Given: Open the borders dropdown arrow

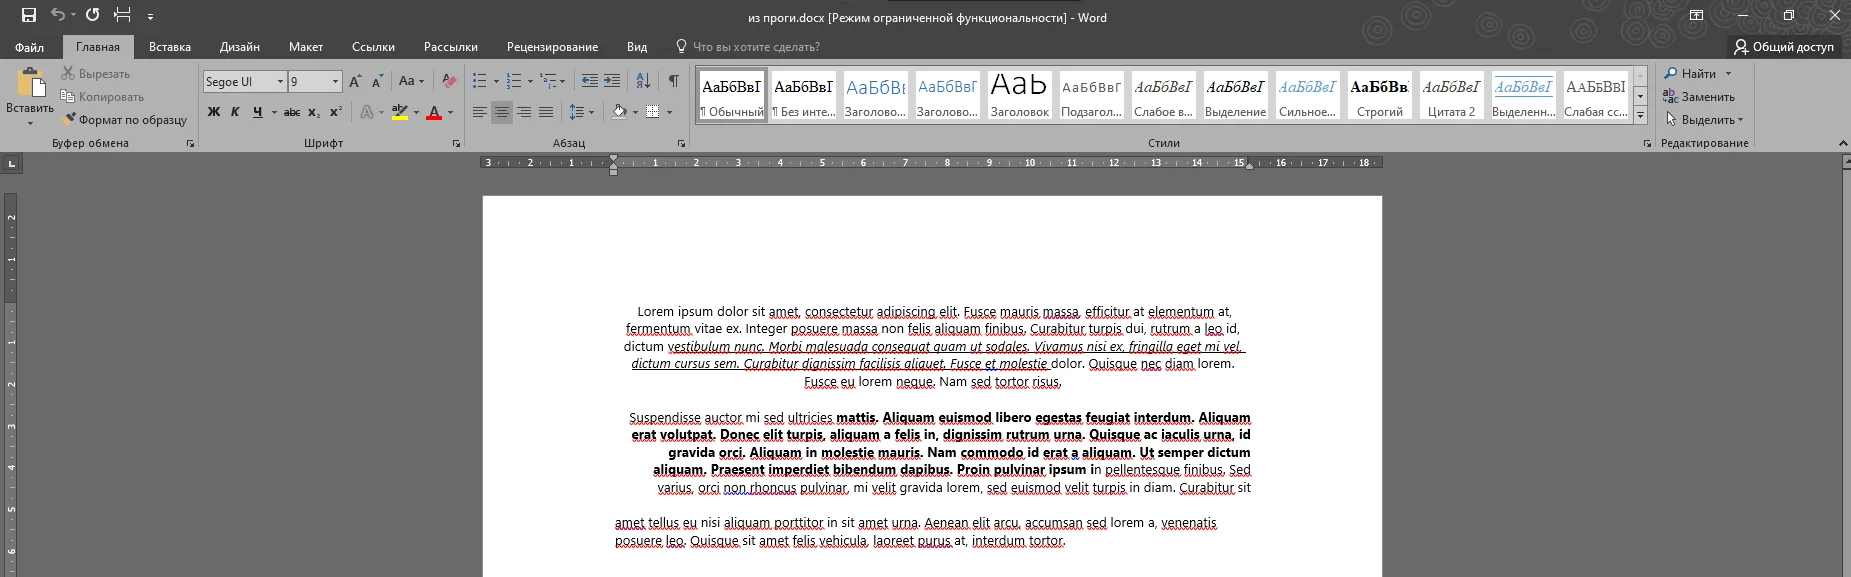Looking at the screenshot, I should tap(669, 112).
